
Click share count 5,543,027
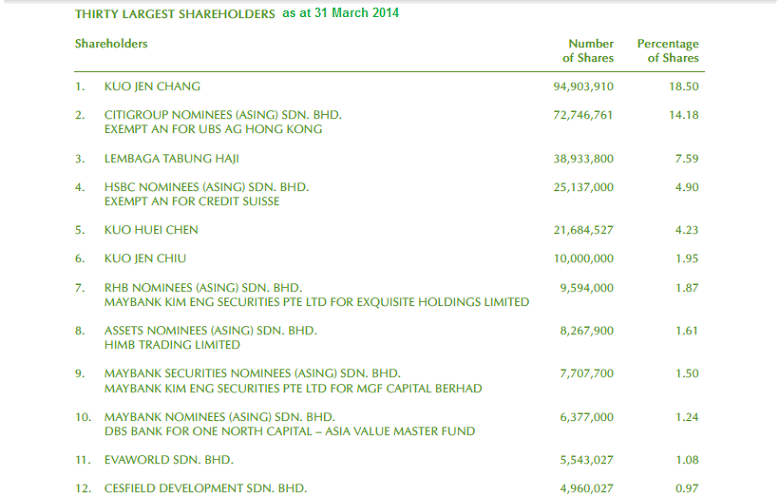click(587, 461)
